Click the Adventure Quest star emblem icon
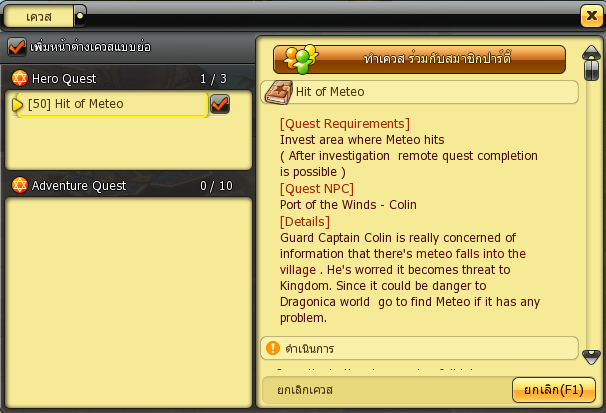606x413 pixels. 20,185
